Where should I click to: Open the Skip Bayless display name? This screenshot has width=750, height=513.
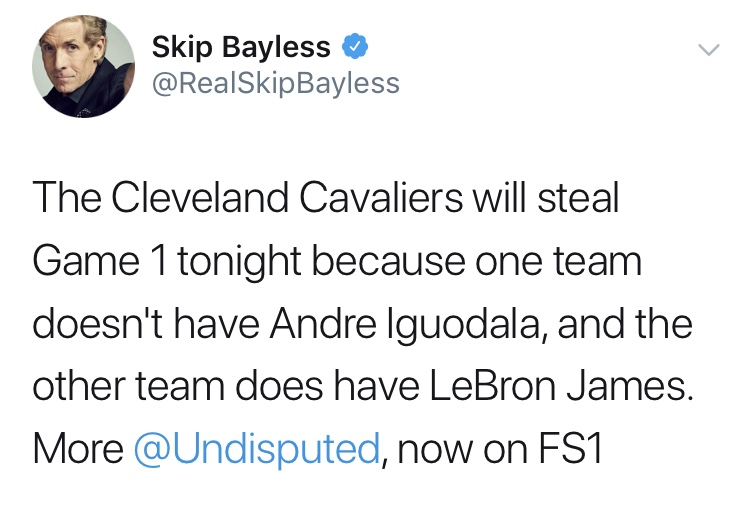click(x=241, y=46)
